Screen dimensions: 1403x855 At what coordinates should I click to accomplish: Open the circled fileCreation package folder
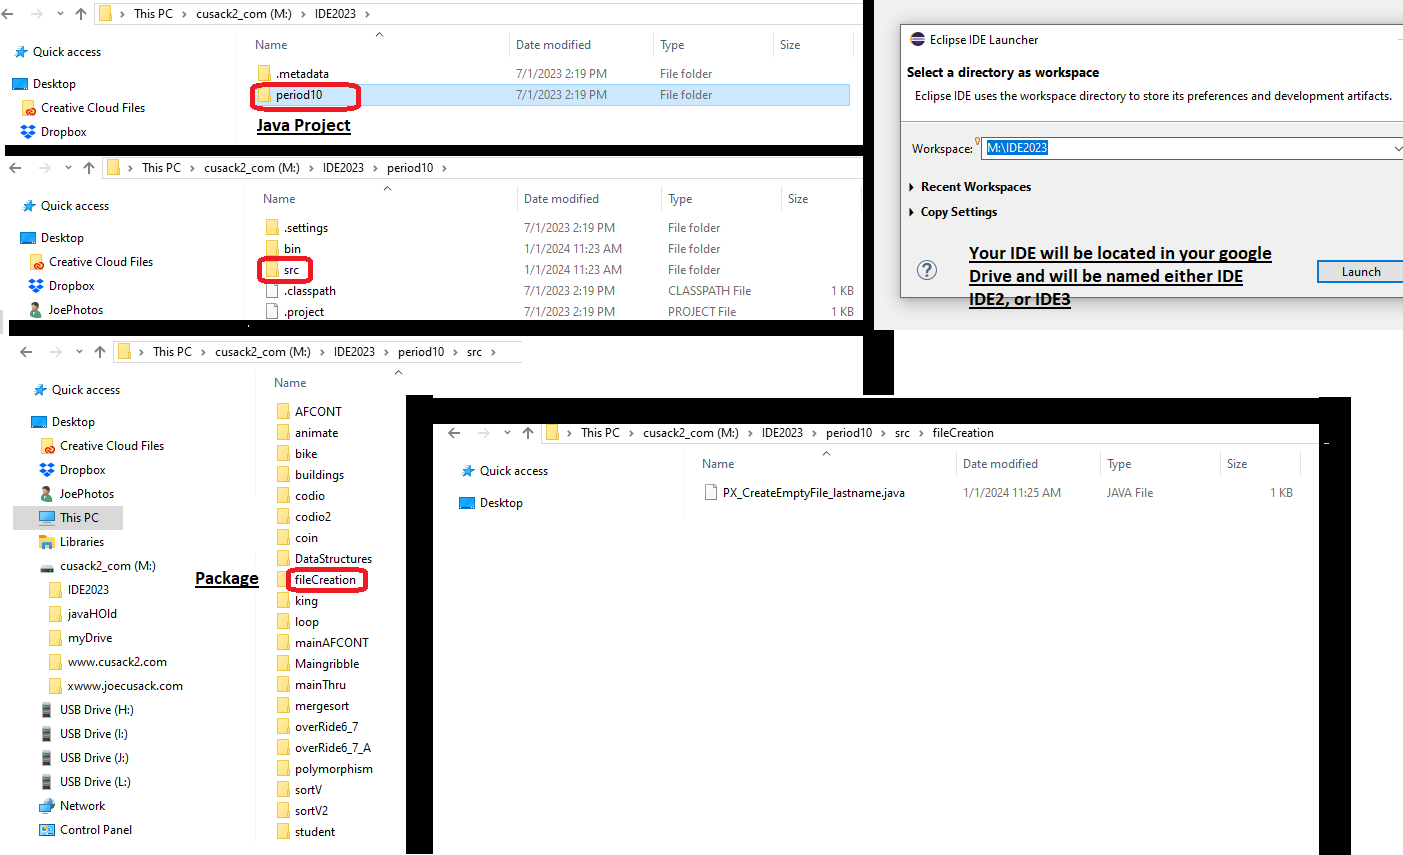pos(325,580)
